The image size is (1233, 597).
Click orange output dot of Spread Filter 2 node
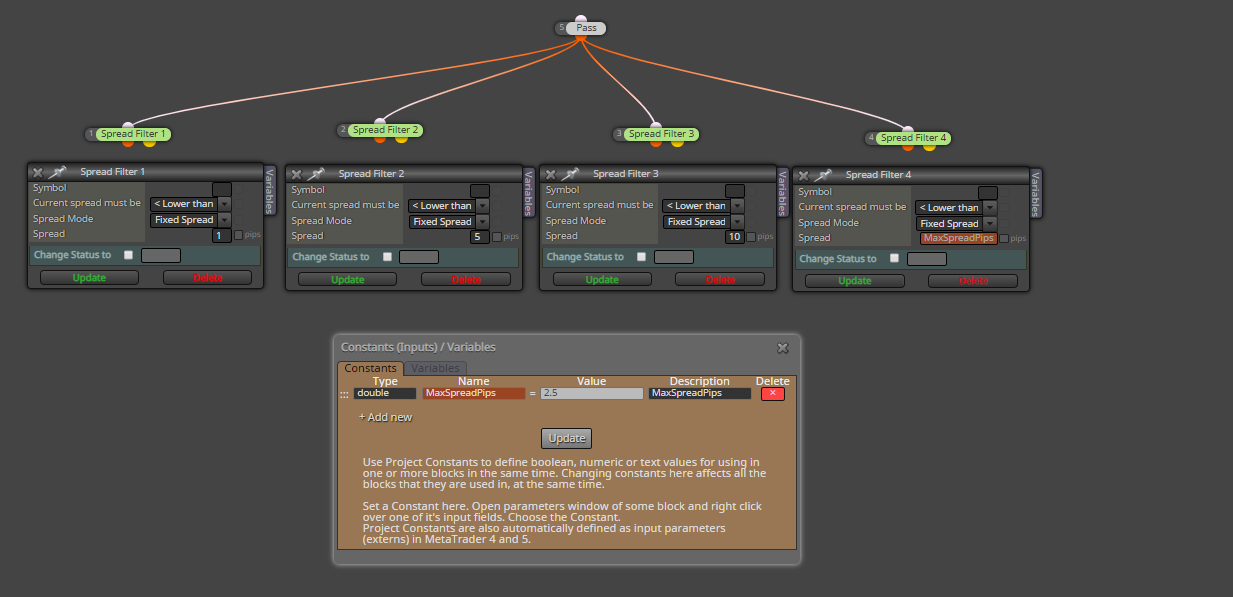click(380, 138)
